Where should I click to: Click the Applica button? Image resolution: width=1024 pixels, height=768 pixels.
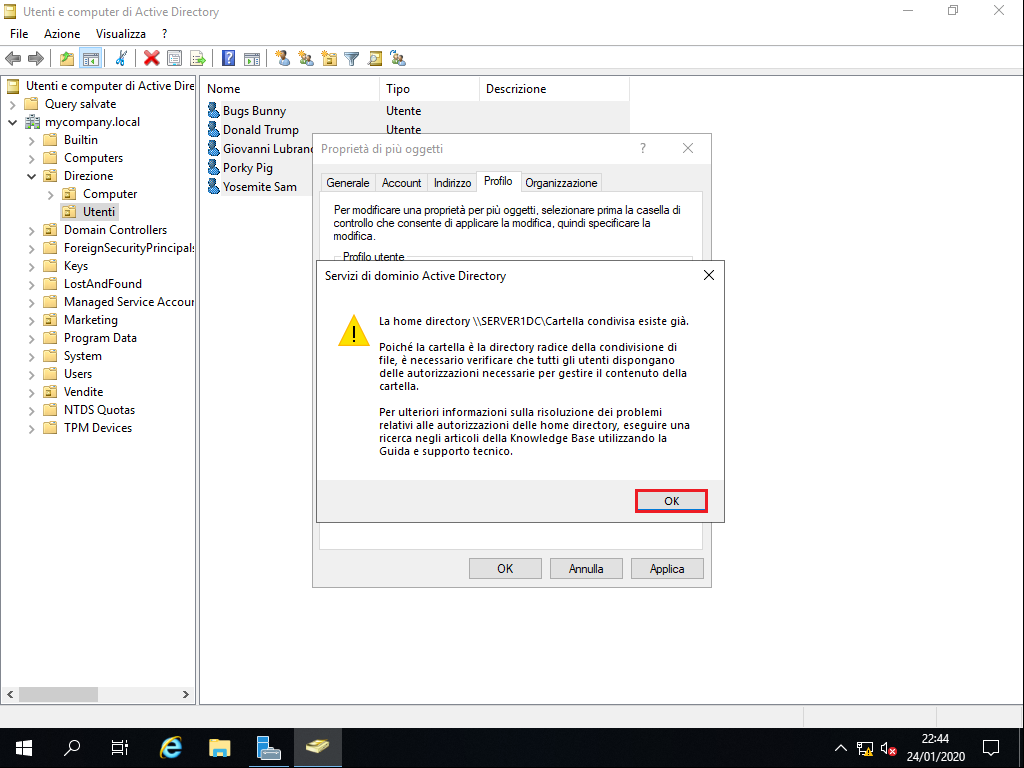click(x=667, y=569)
